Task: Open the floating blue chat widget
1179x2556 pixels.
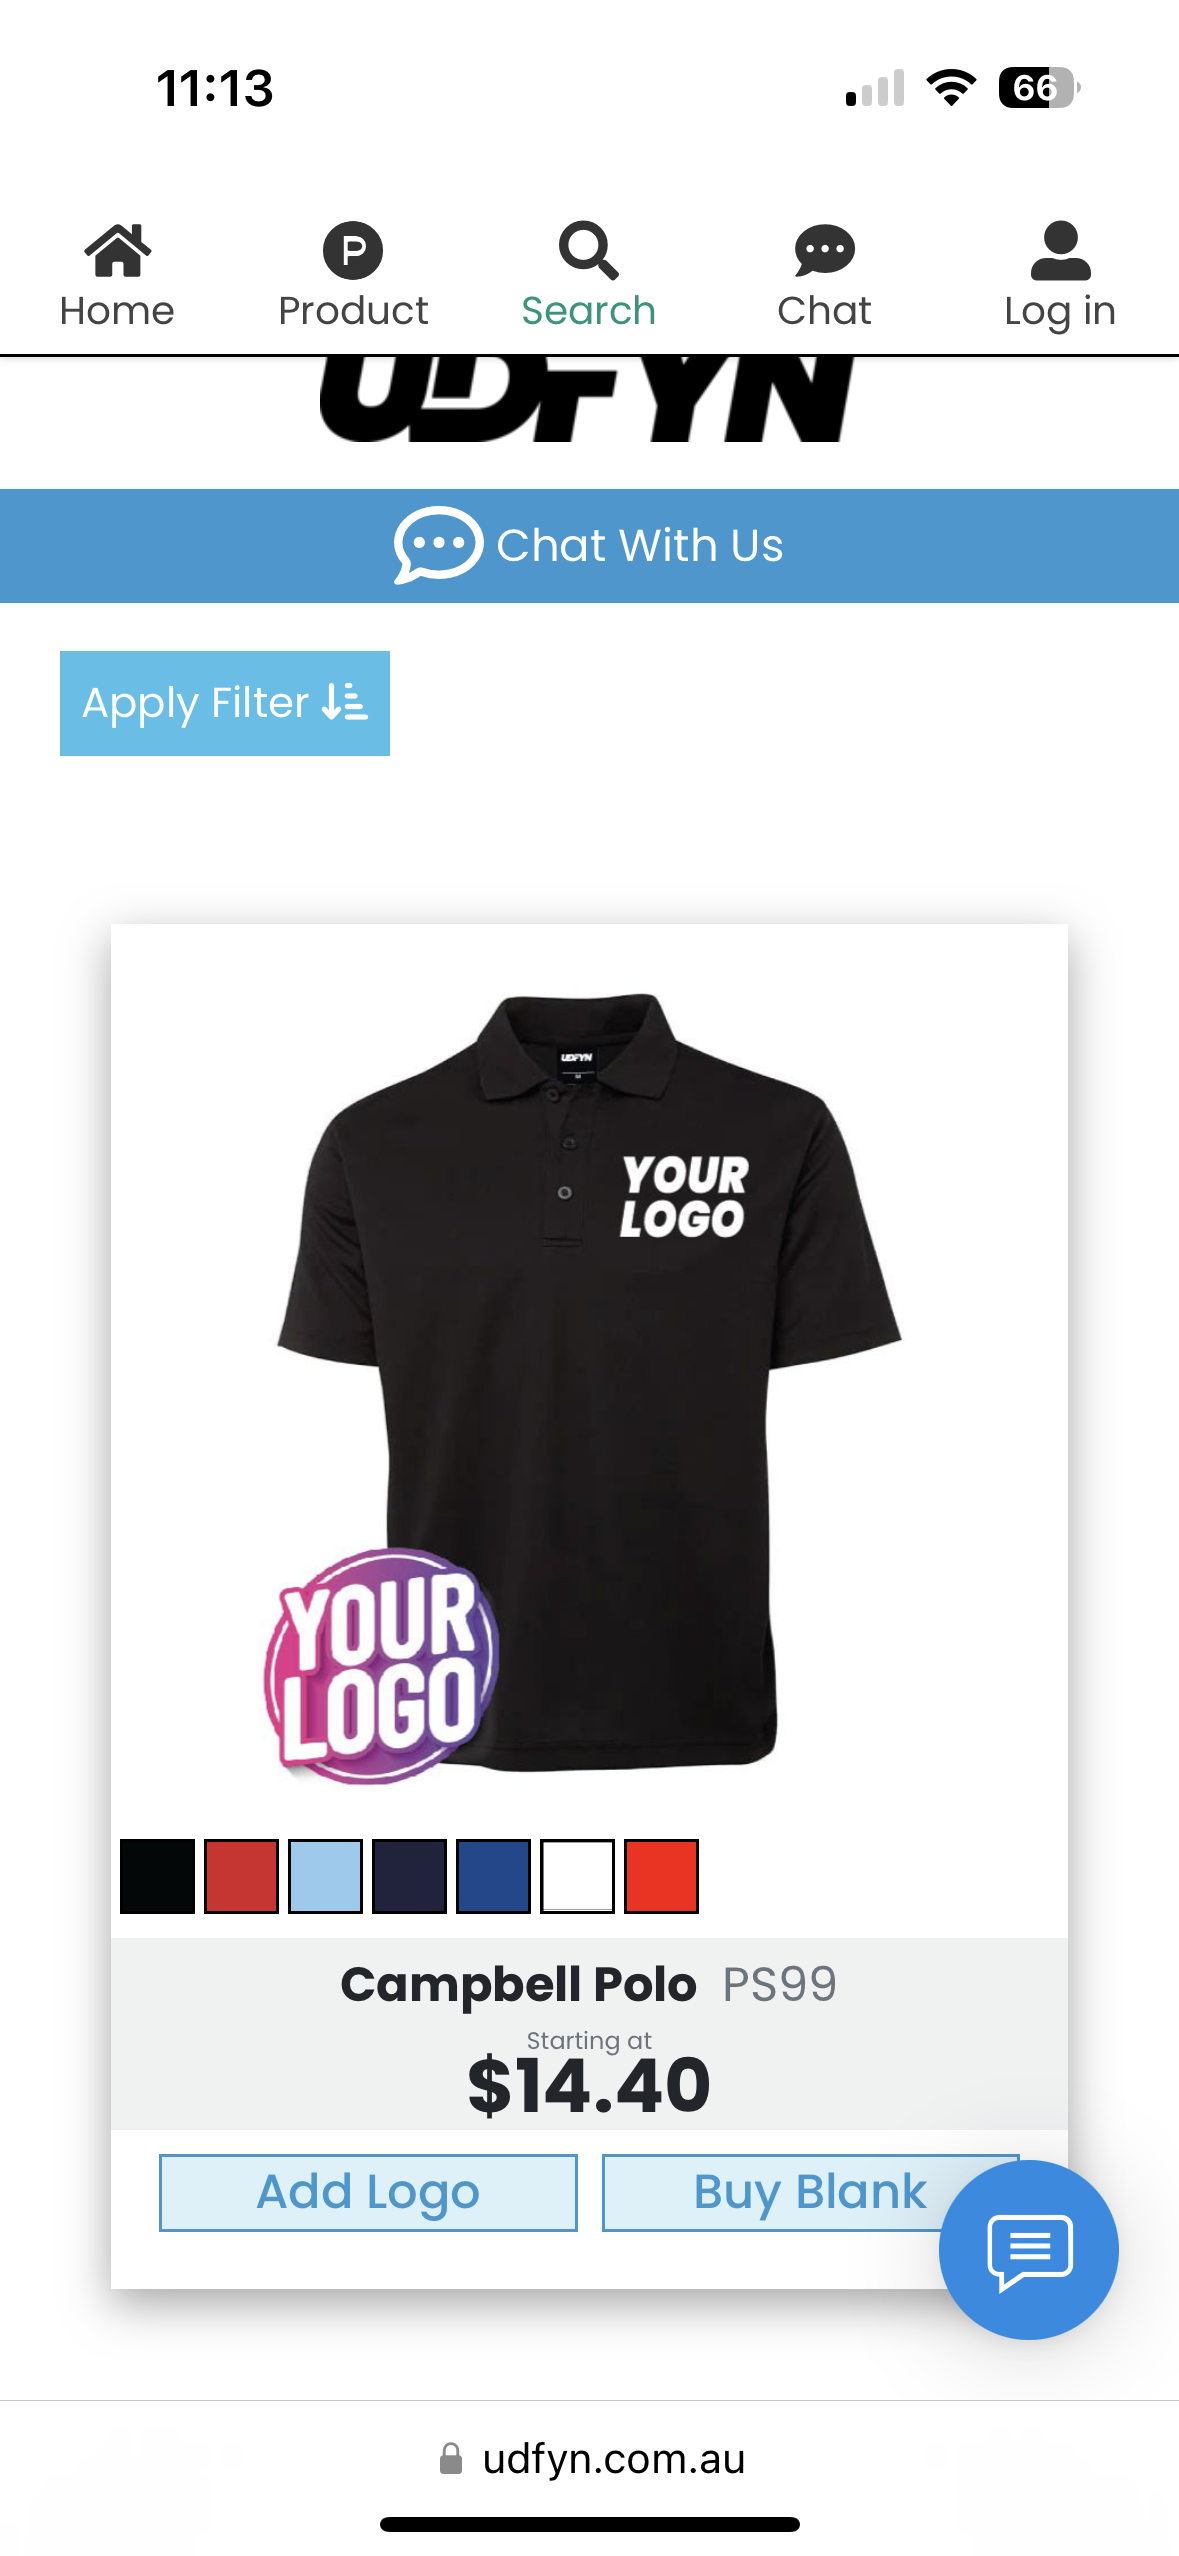Action: point(1028,2249)
